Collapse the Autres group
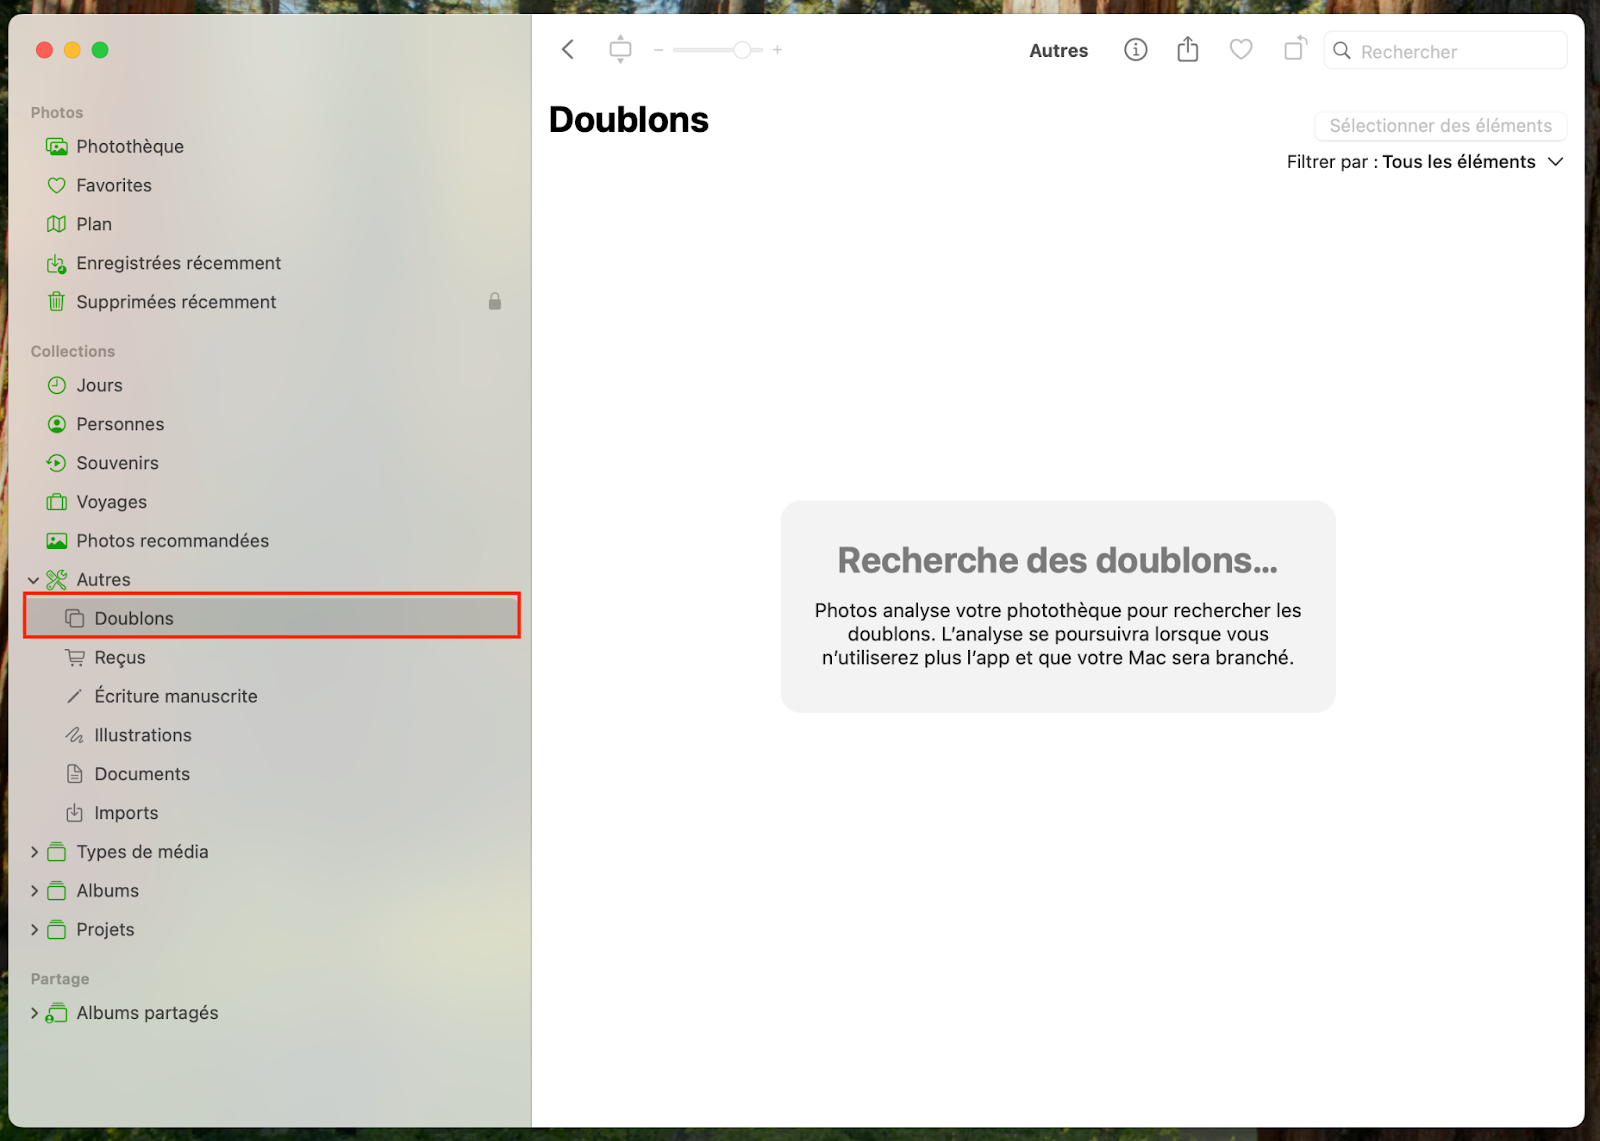The width and height of the screenshot is (1600, 1141). click(x=35, y=579)
